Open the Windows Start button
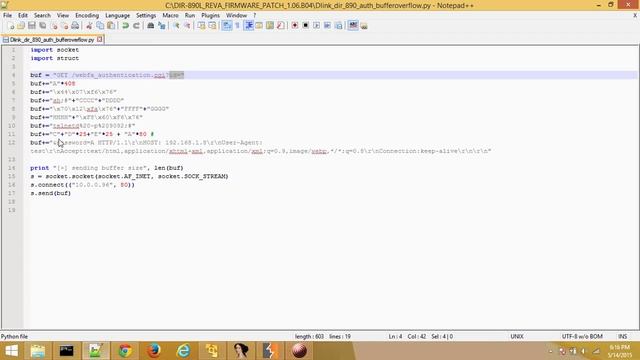The height and width of the screenshot is (360, 640). click(11, 351)
